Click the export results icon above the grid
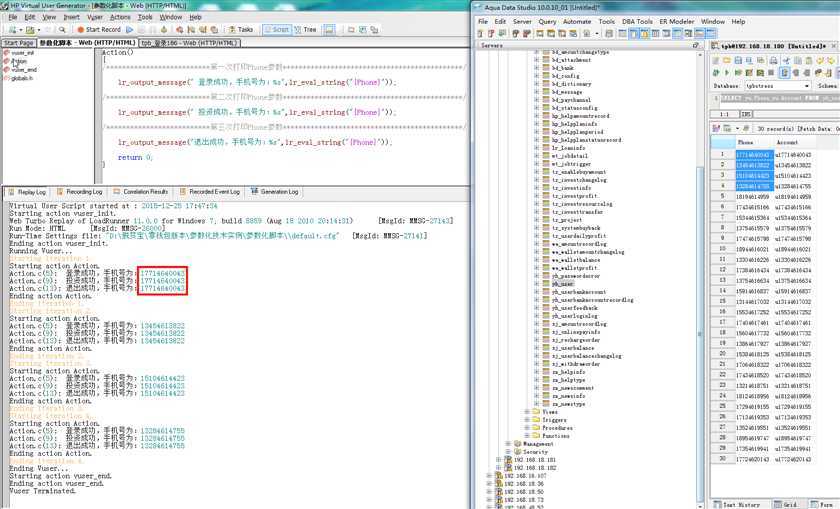Image resolution: width=840 pixels, height=509 pixels. (727, 129)
